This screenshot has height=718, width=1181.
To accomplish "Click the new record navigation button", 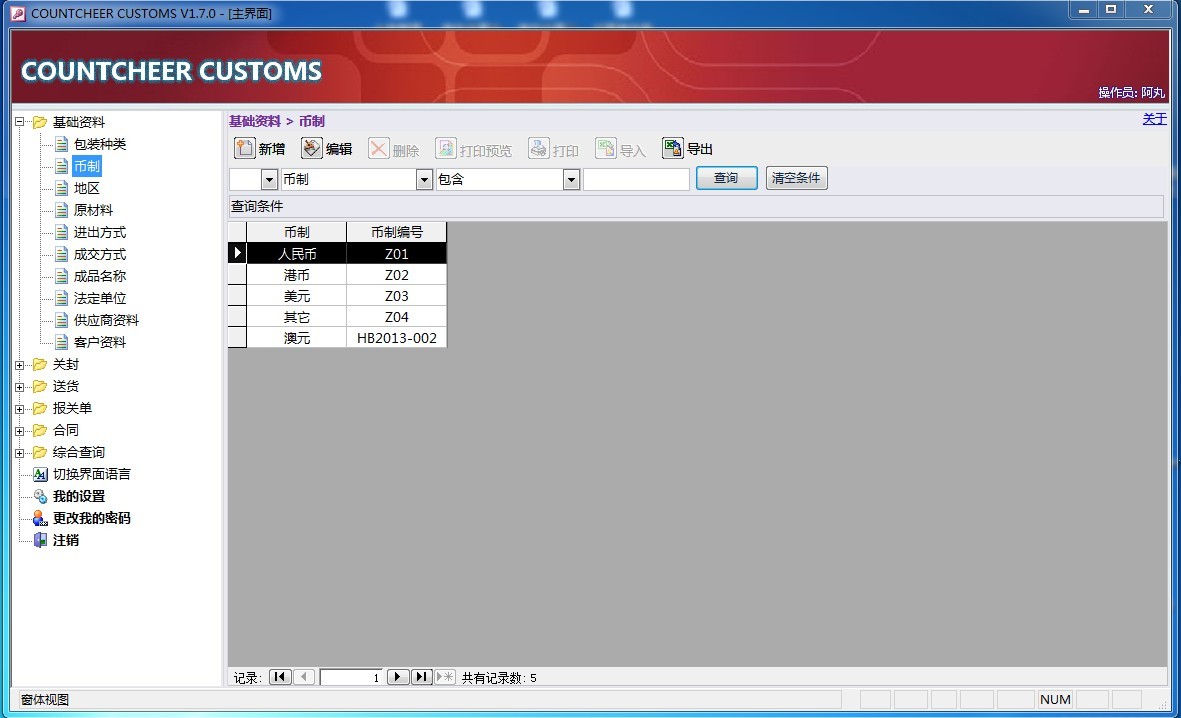I will pyautogui.click(x=446, y=677).
